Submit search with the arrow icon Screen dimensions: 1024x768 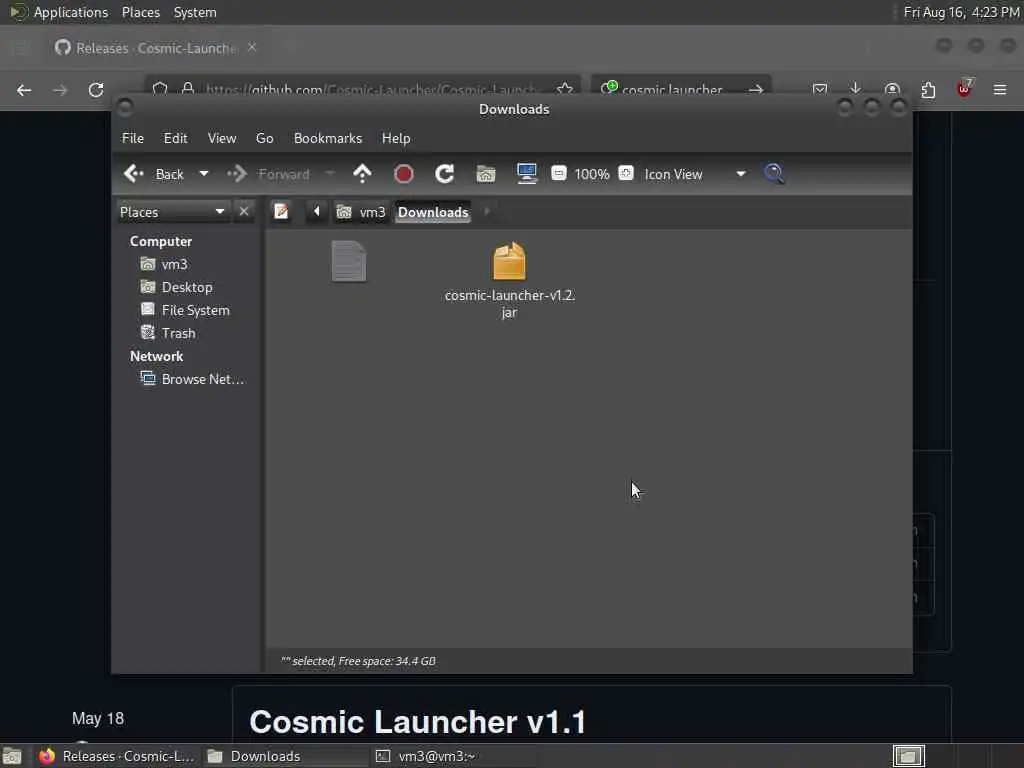(x=756, y=89)
